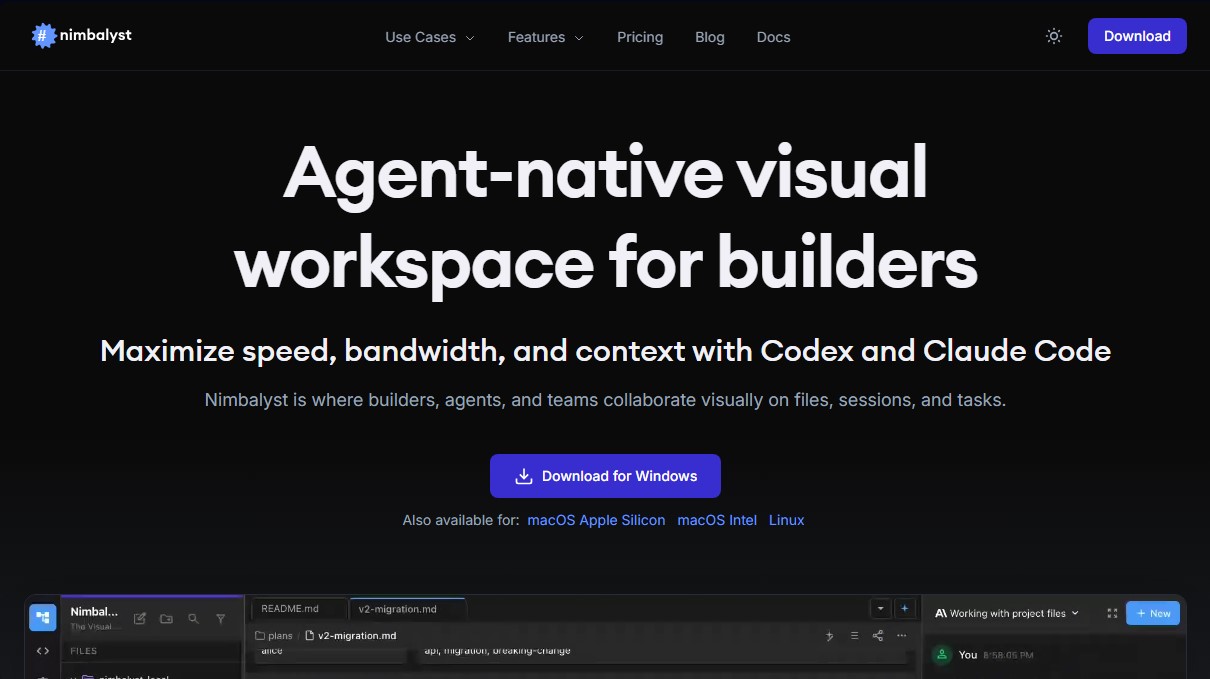The image size is (1210, 679).
Task: Click the New session button
Action: tap(1153, 613)
